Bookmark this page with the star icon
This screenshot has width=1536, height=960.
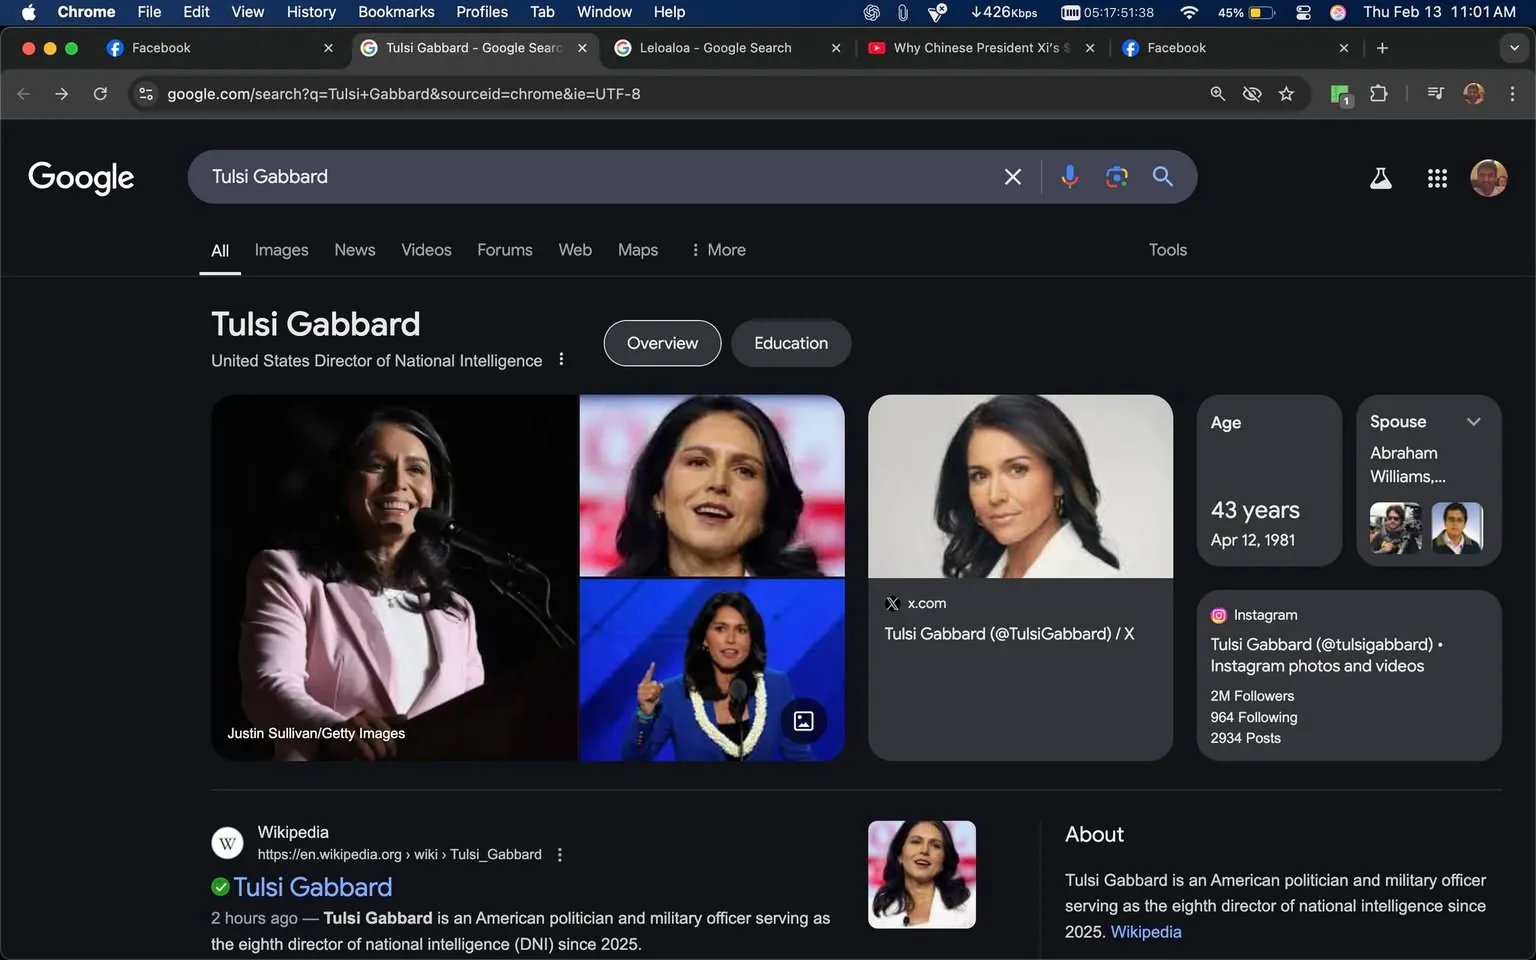[x=1287, y=93]
